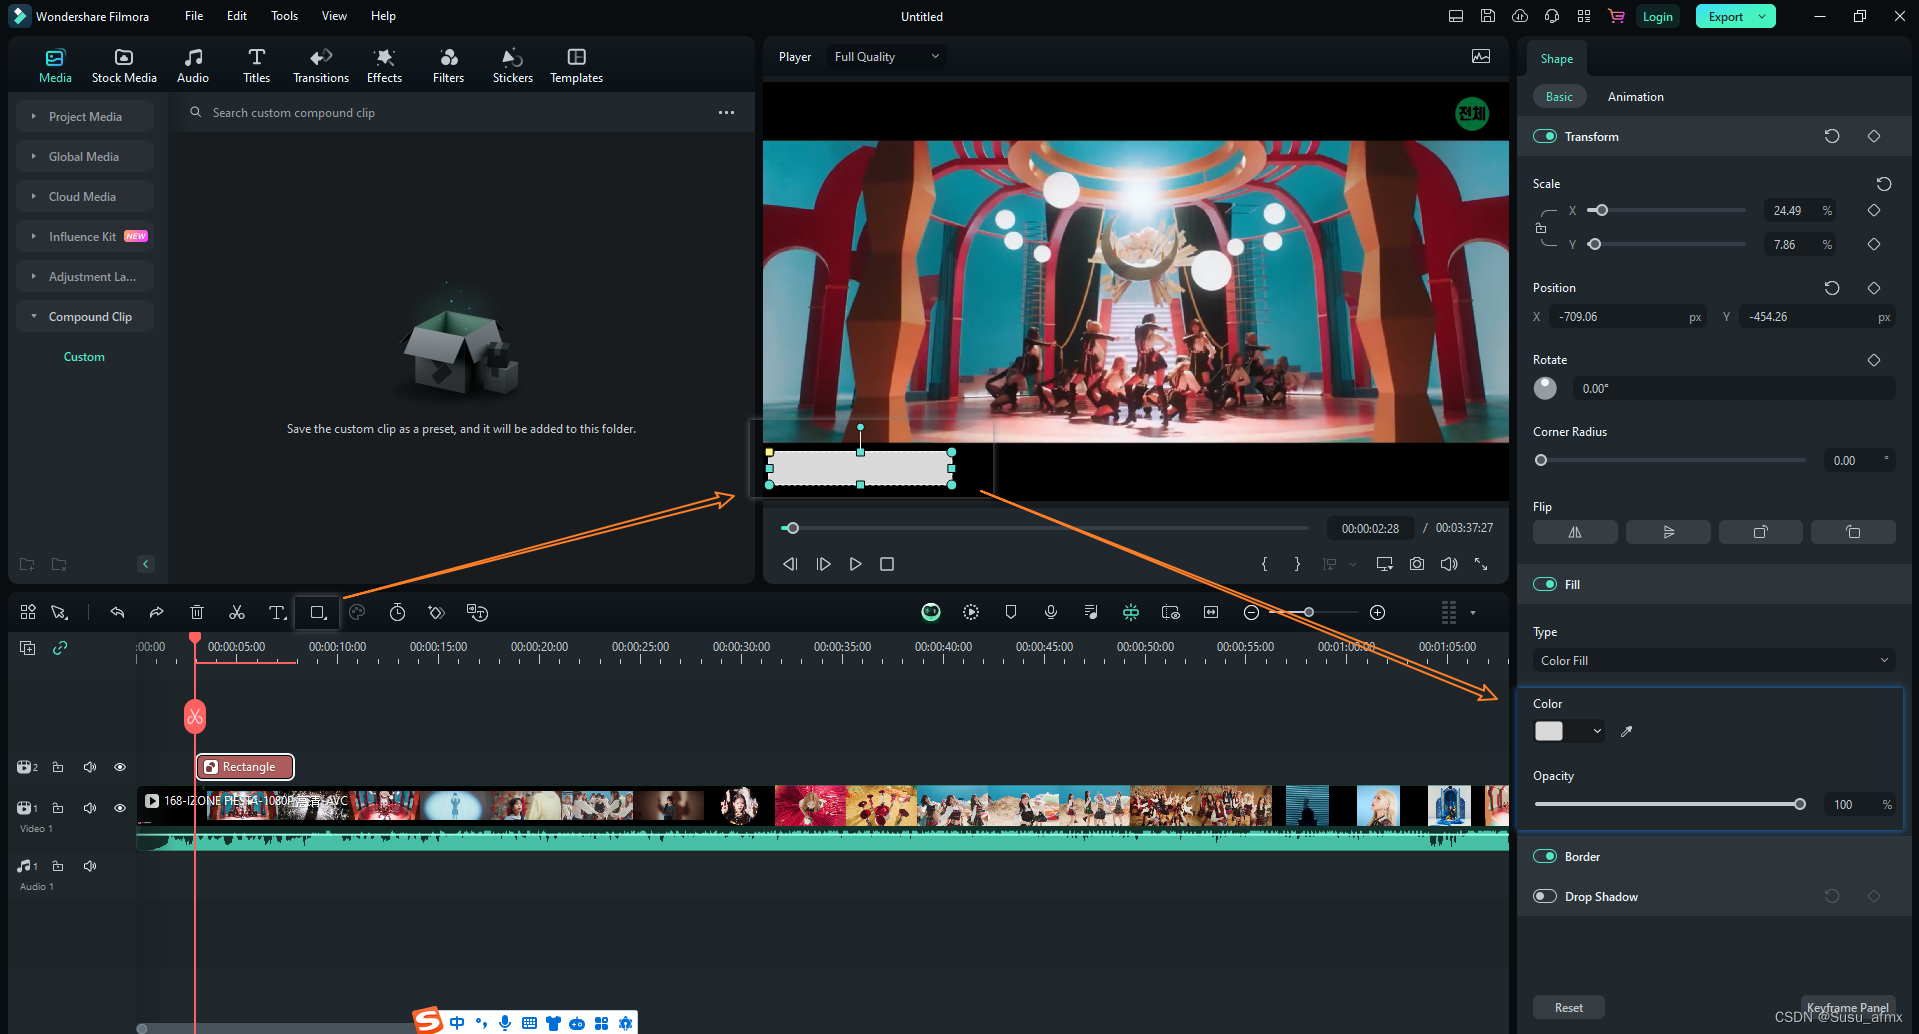The image size is (1919, 1034).
Task: Toggle player volume icon
Action: click(1449, 564)
